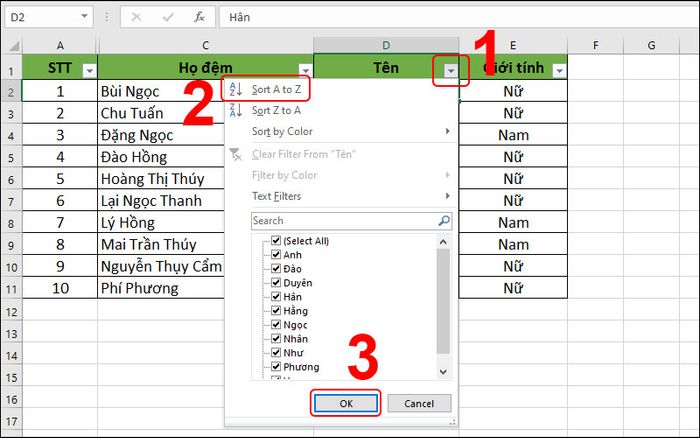The height and width of the screenshot is (438, 700).
Task: Select column F header
Action: [596, 46]
